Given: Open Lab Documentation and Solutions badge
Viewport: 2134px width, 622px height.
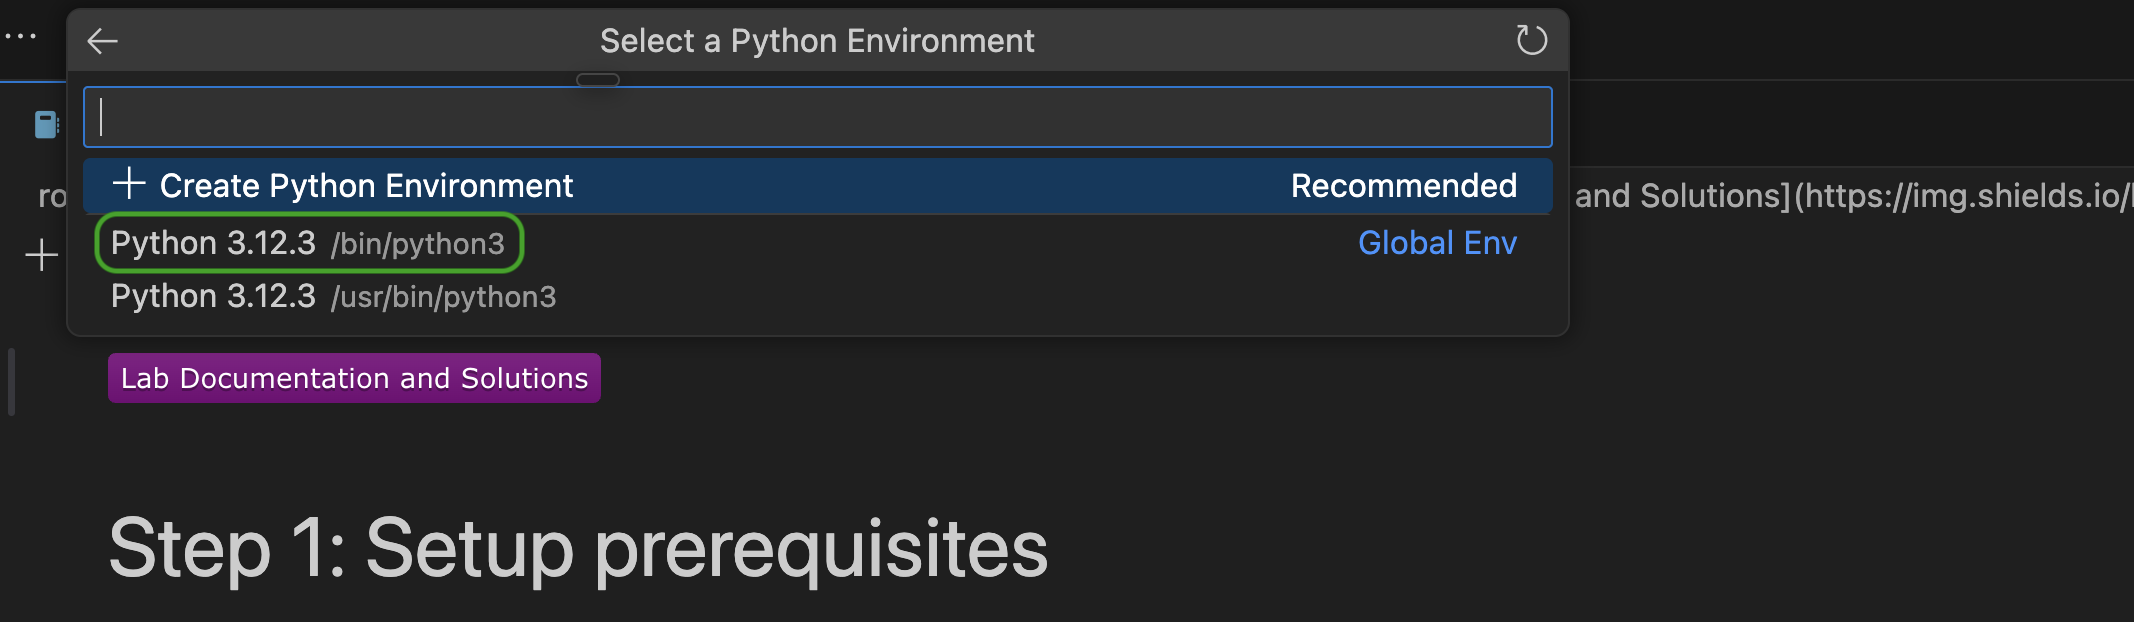Looking at the screenshot, I should pos(354,378).
